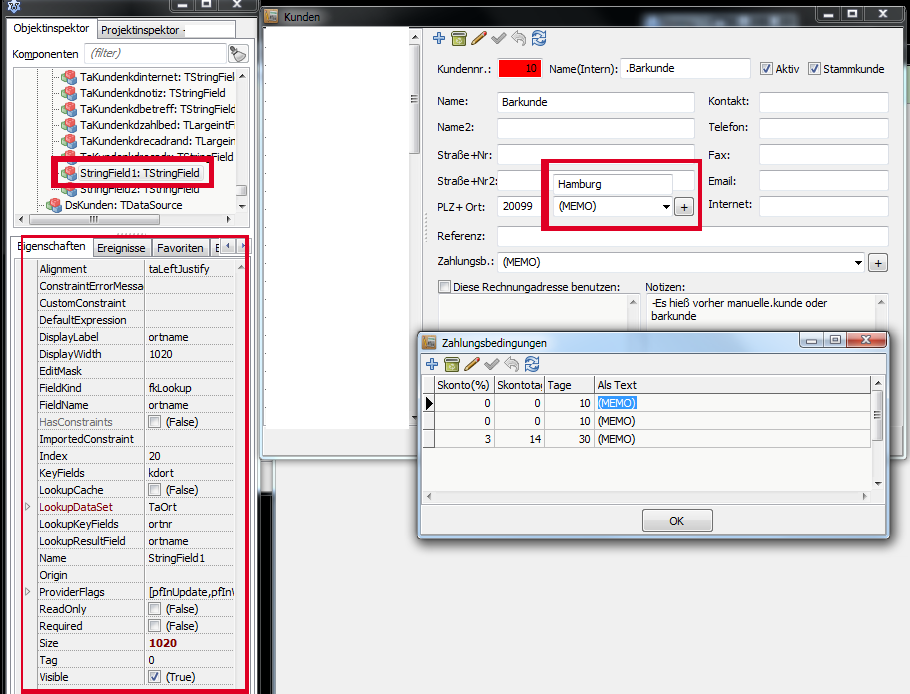Refresh the Zahlungsbedingungen table
Image resolution: width=910 pixels, height=694 pixels.
point(532,364)
